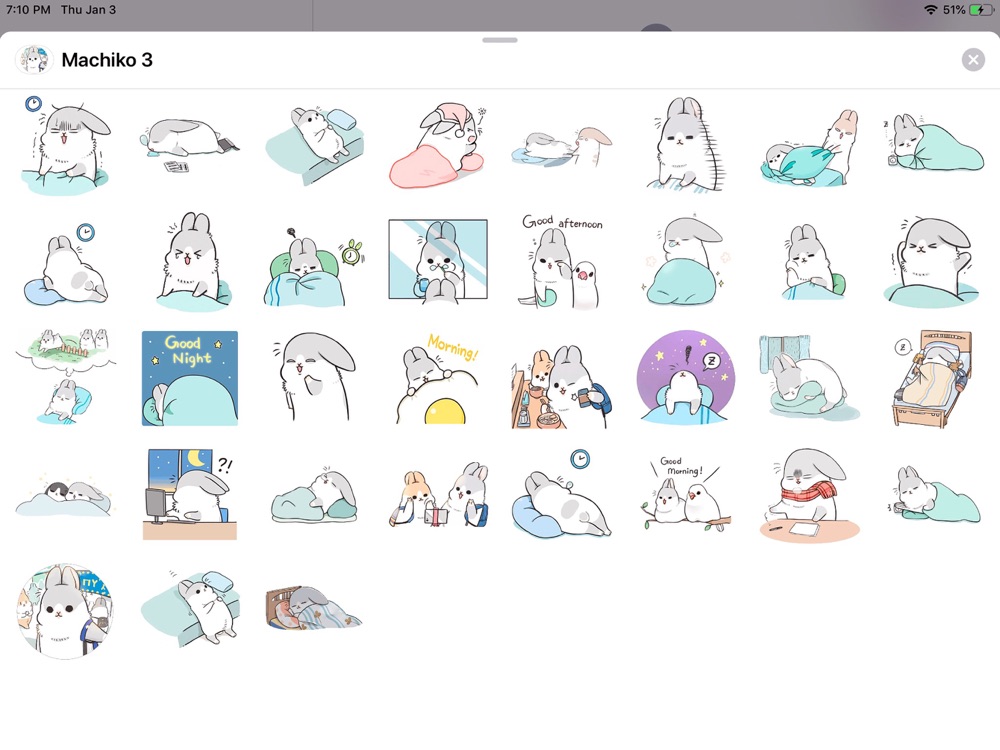Select the Good afternoon sticker with bird
The width and height of the screenshot is (1000, 750).
click(x=562, y=261)
